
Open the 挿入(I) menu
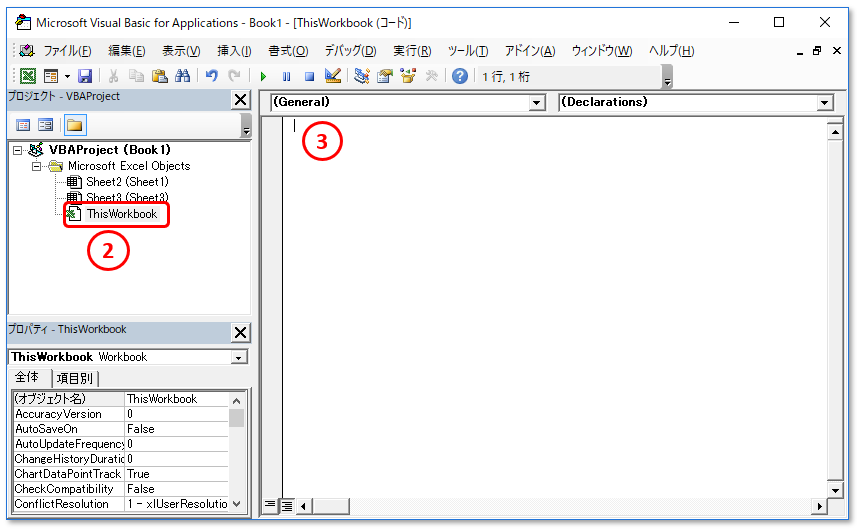tap(234, 51)
